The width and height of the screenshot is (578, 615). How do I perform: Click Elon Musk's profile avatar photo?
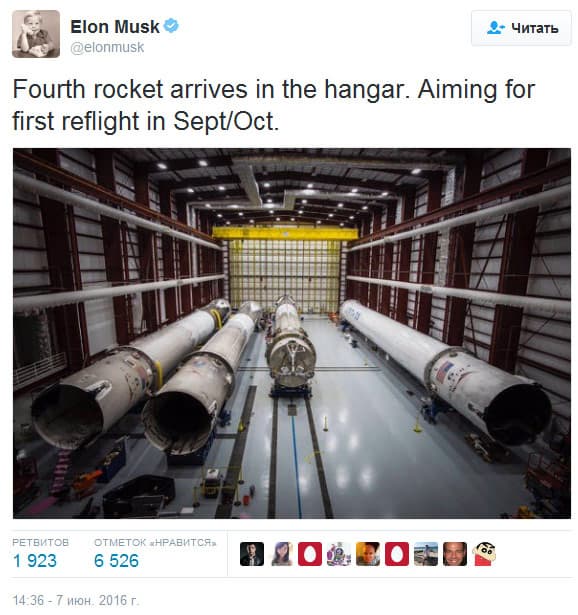(36, 34)
